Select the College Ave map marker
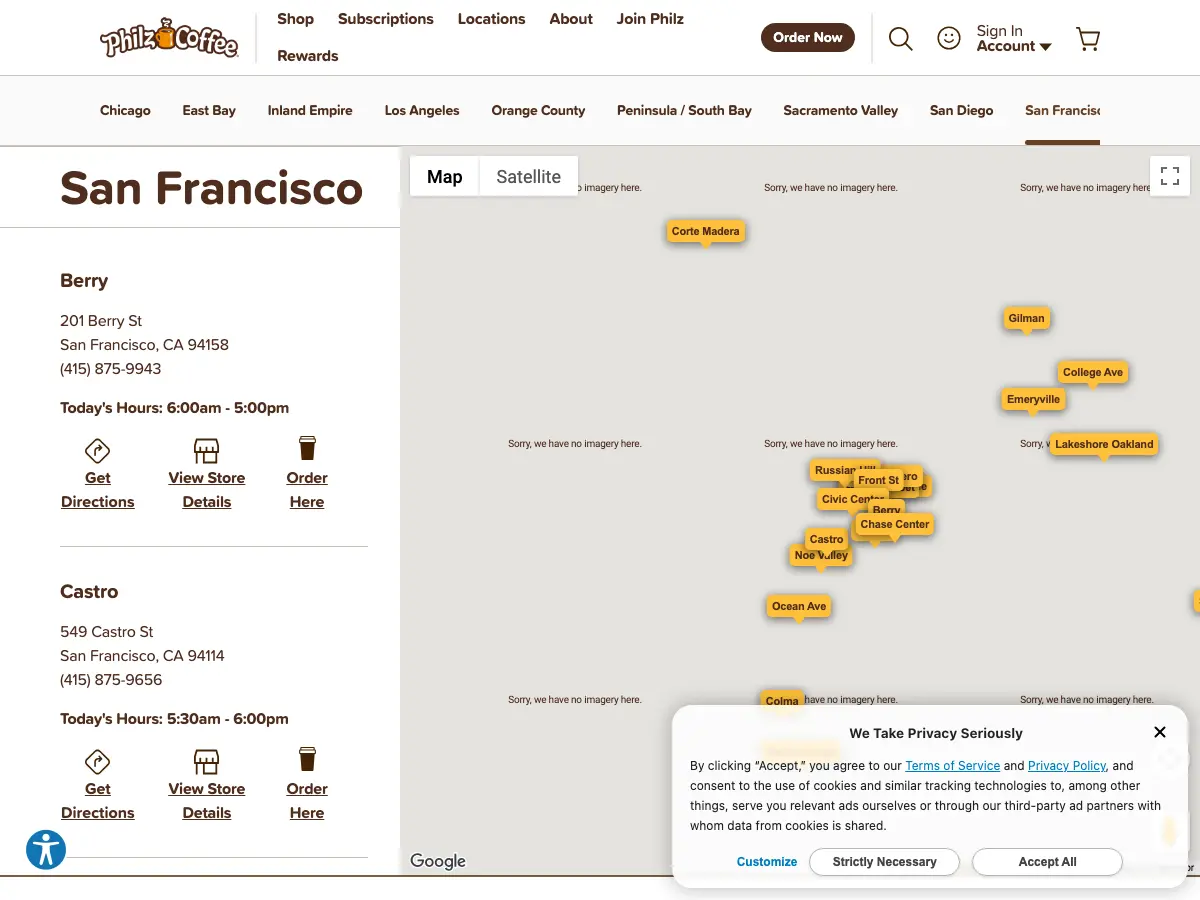Screen dimensions: 1200x900 click(1093, 372)
